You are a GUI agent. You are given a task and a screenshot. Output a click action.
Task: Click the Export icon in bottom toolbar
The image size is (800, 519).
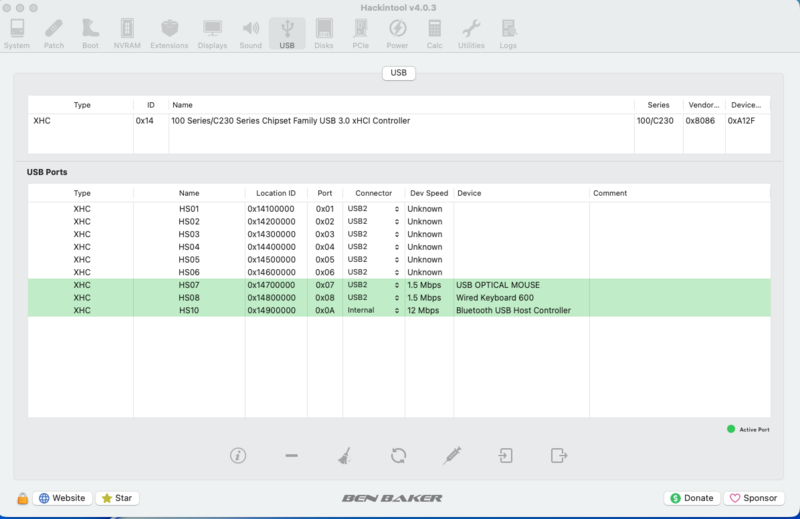(x=559, y=455)
